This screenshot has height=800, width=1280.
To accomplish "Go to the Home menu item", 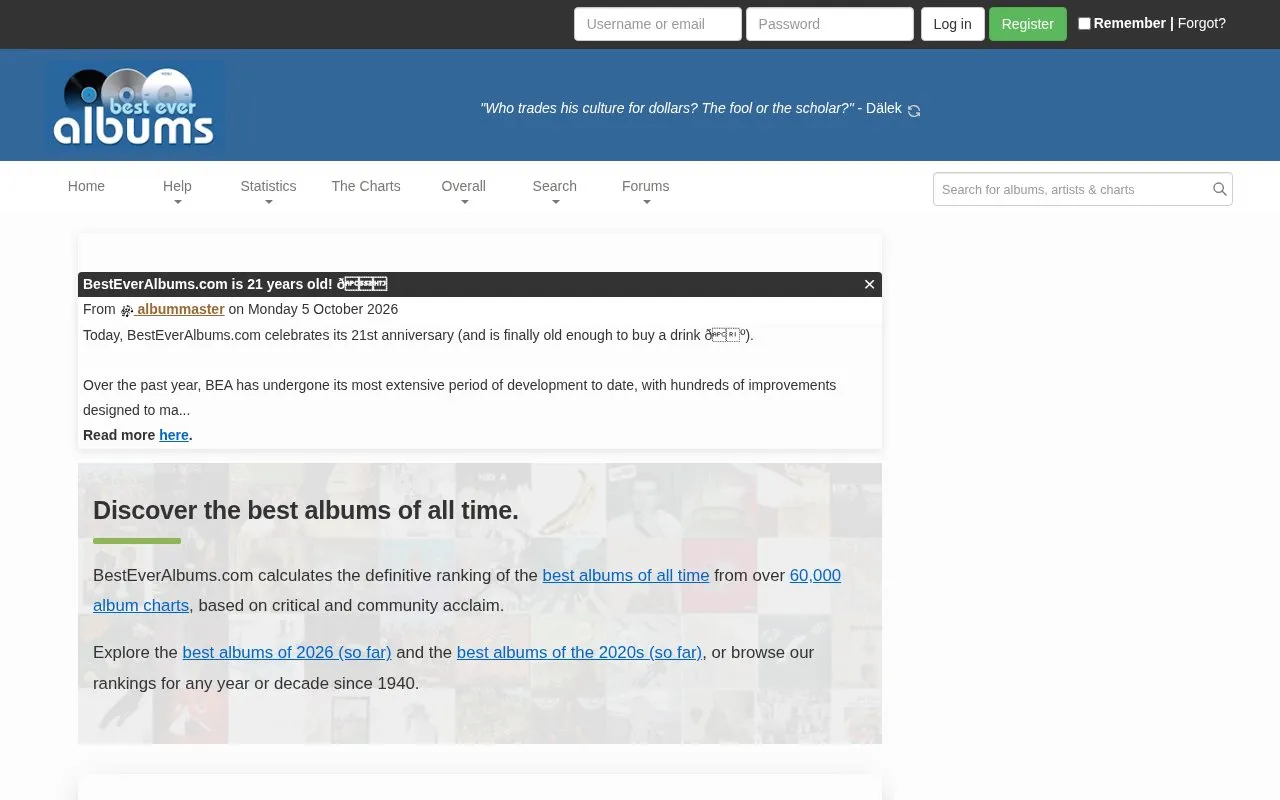I will 86,186.
